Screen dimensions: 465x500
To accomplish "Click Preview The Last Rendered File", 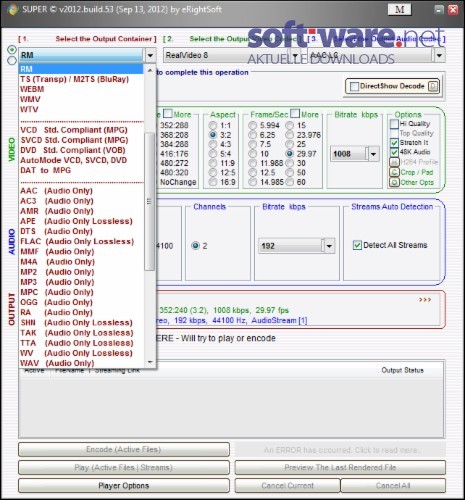I will pyautogui.click(x=340, y=467).
